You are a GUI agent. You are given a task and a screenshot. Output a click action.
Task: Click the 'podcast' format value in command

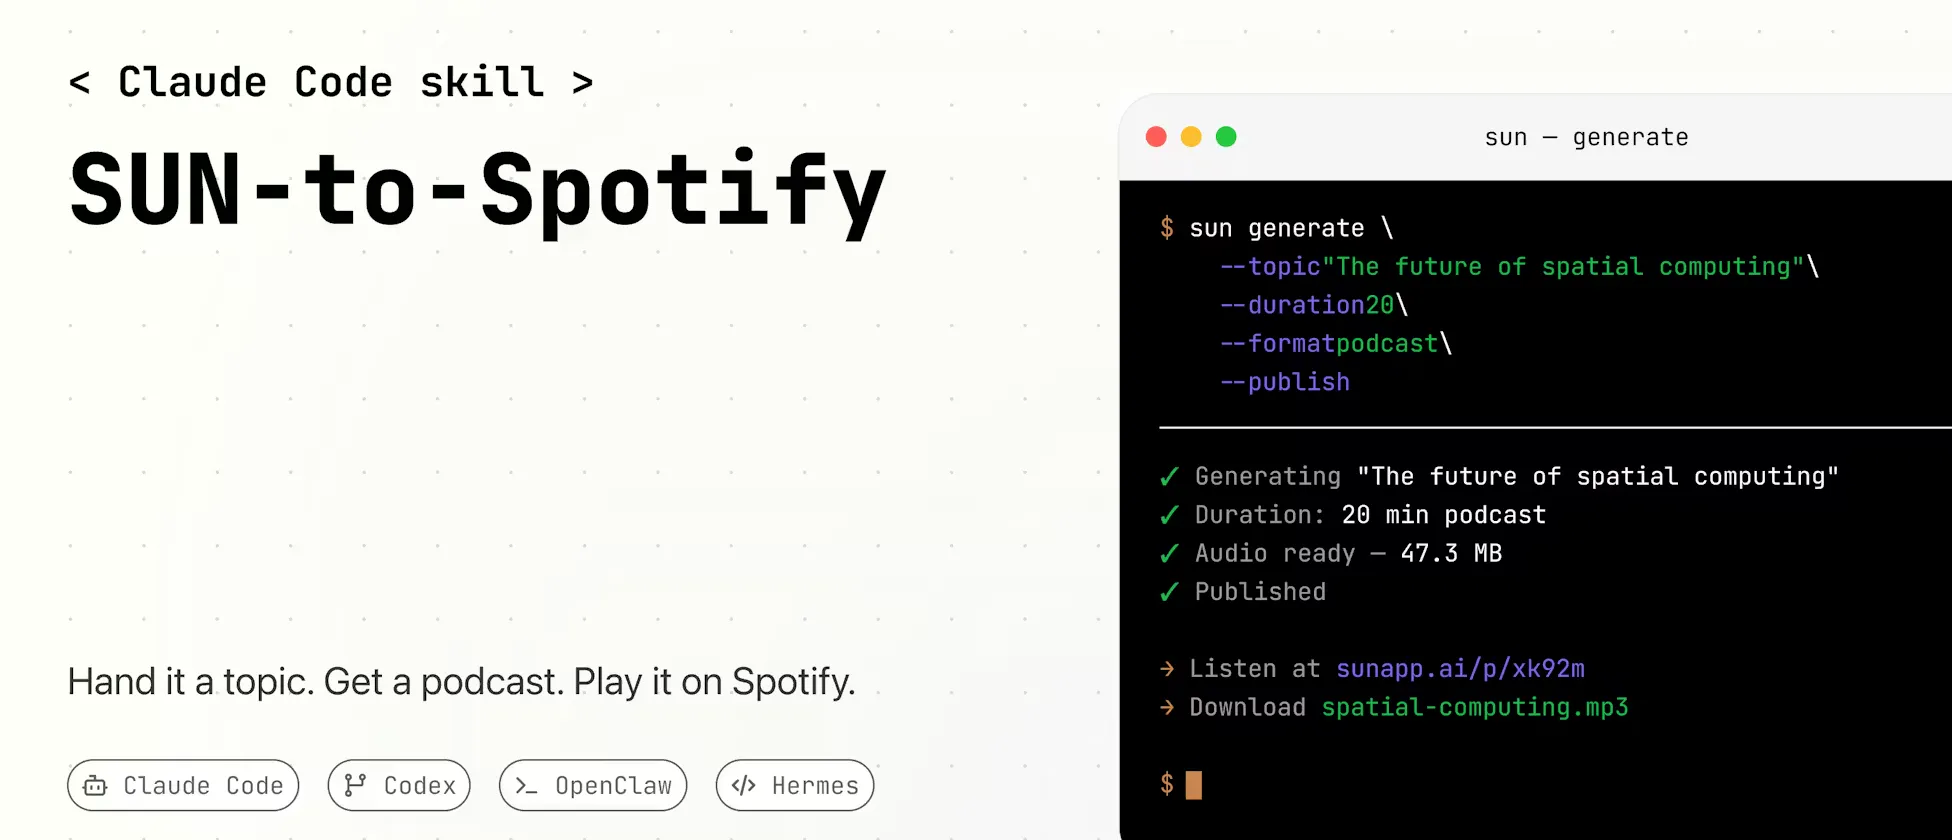click(x=1387, y=344)
